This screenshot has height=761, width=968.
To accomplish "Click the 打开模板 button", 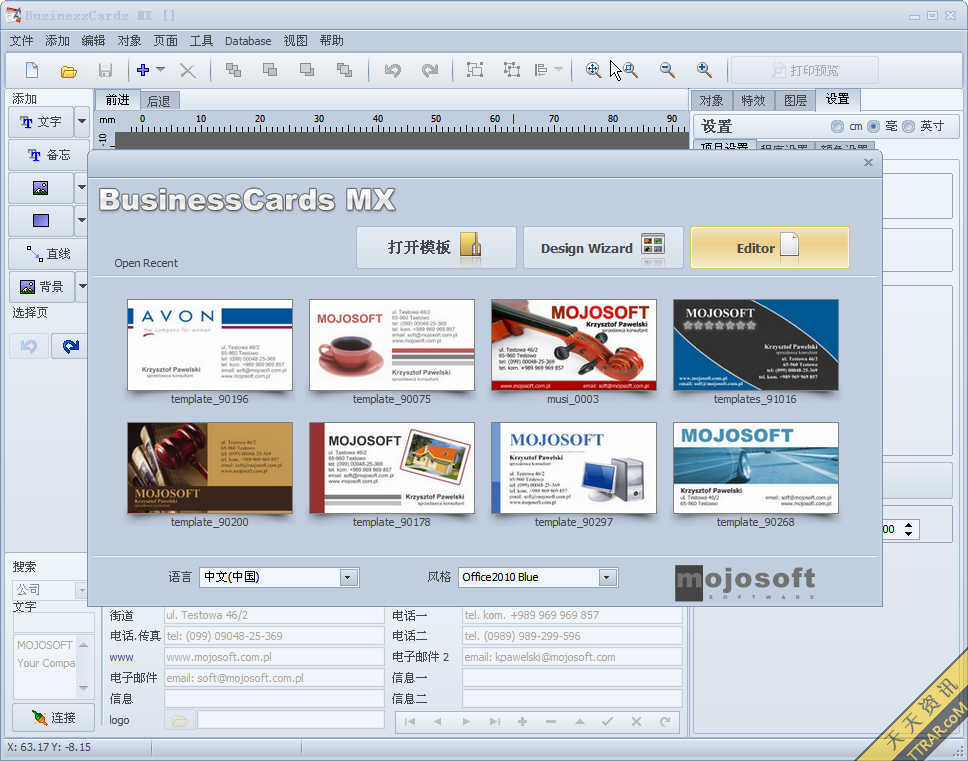I will pyautogui.click(x=436, y=247).
